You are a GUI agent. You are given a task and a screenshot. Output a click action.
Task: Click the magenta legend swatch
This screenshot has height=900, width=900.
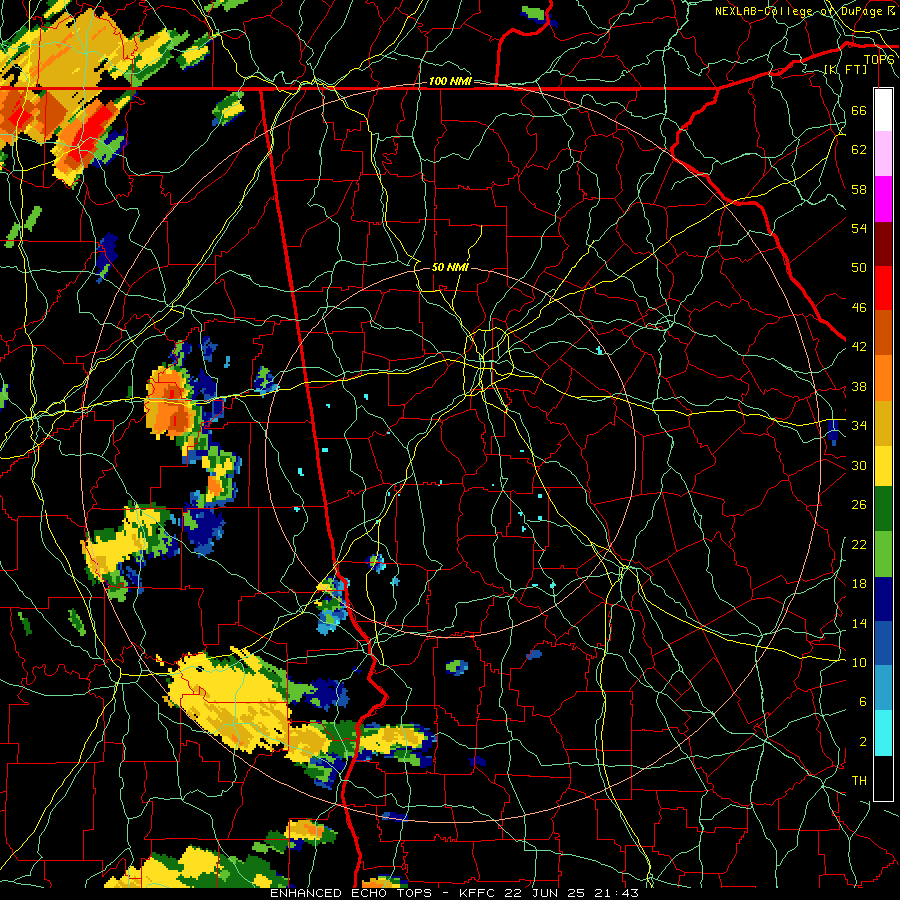pyautogui.click(x=883, y=199)
